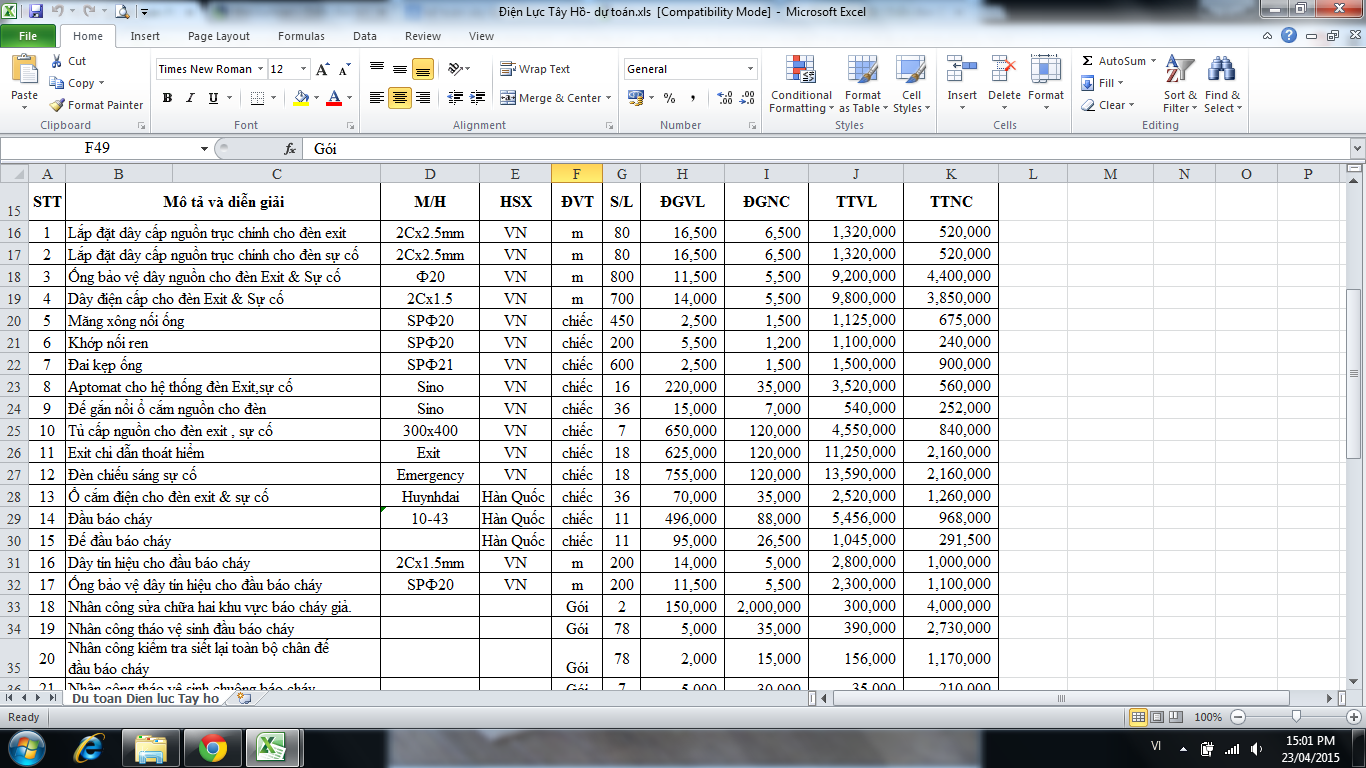The width and height of the screenshot is (1366, 768).
Task: Open Conditional Formatting menu
Action: (x=800, y=86)
